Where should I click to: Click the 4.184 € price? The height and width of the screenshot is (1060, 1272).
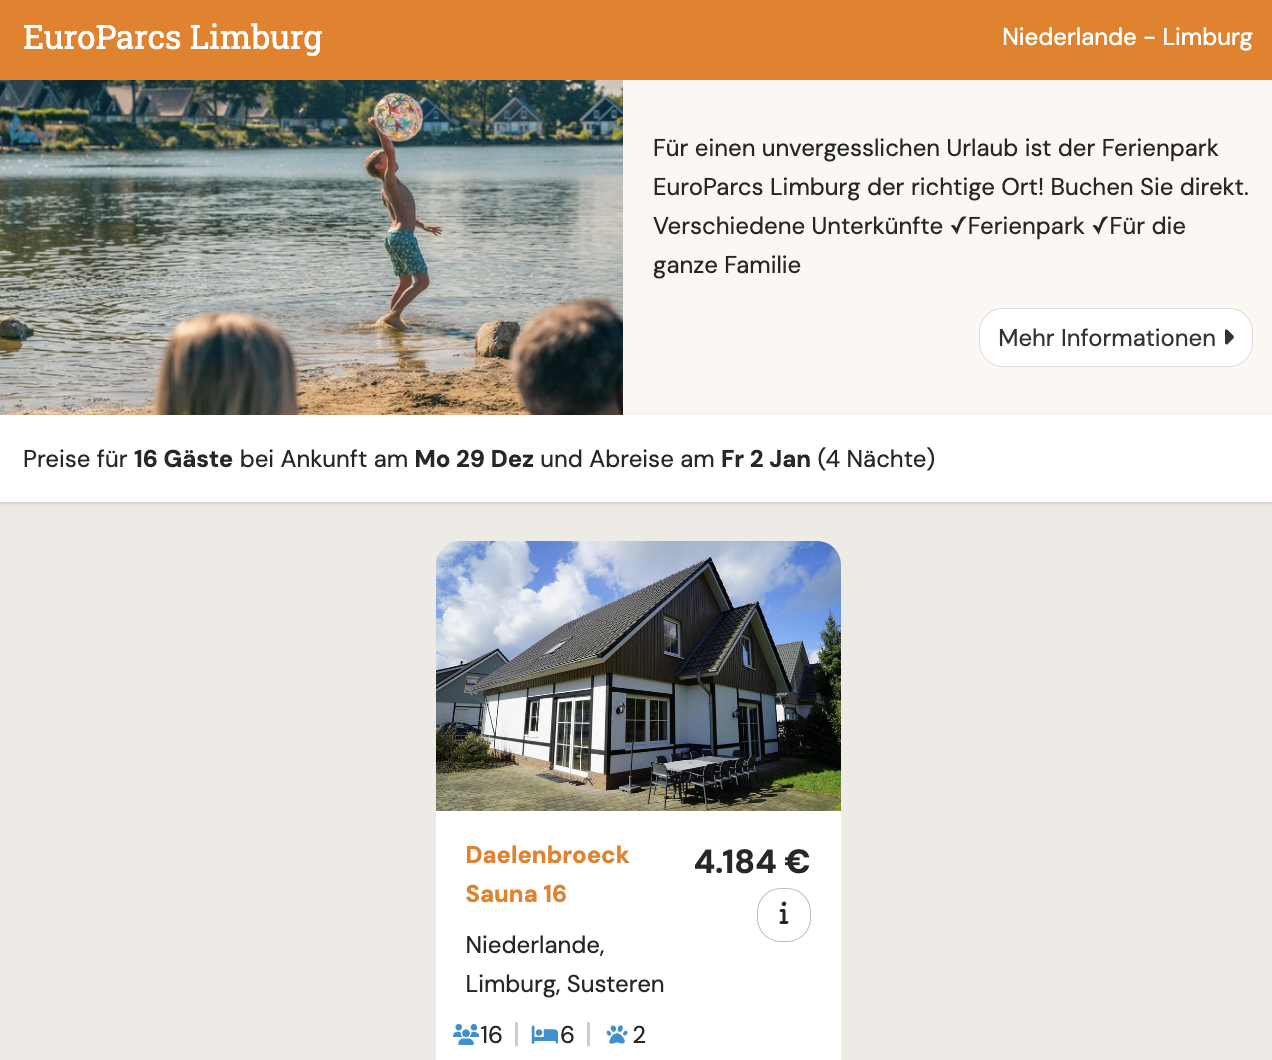752,861
